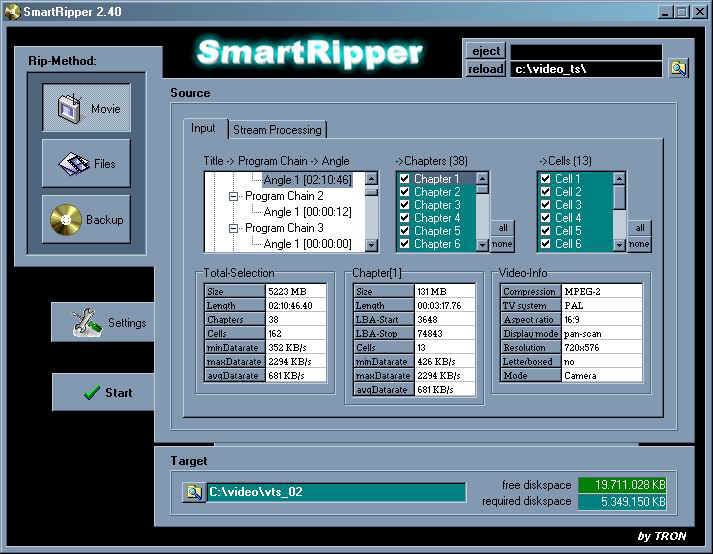Collapse the Program Chain 3 tree node
The image size is (713, 554).
click(x=233, y=228)
